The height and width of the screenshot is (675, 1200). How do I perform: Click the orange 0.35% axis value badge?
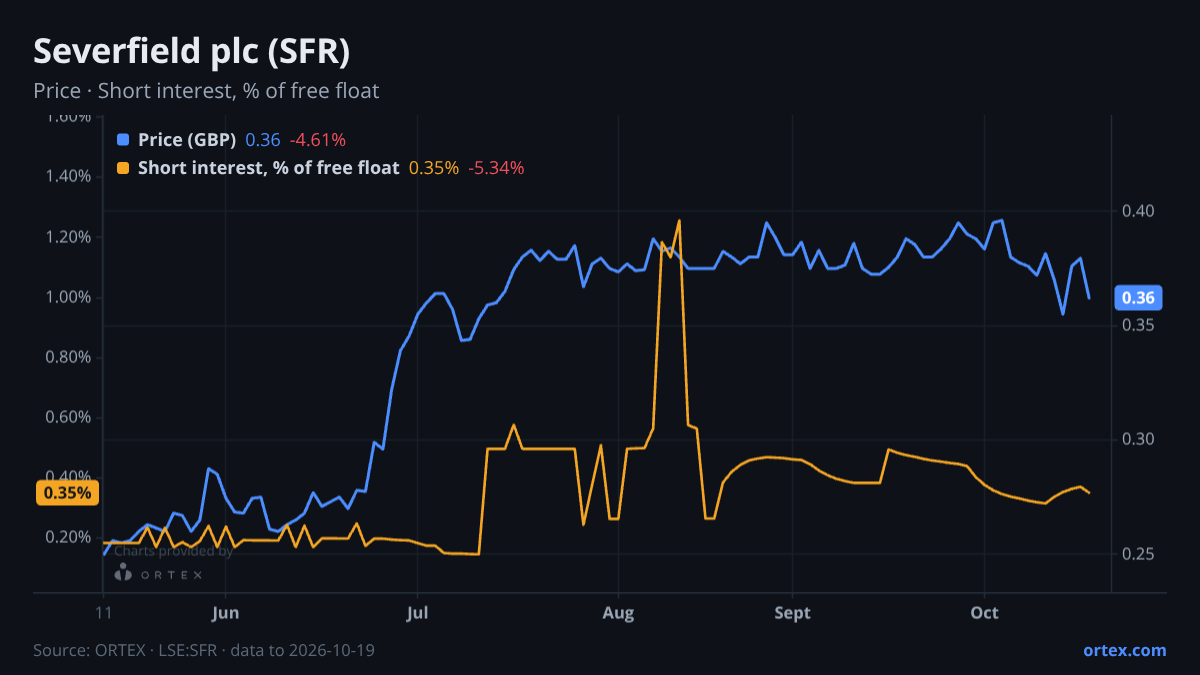coord(68,493)
